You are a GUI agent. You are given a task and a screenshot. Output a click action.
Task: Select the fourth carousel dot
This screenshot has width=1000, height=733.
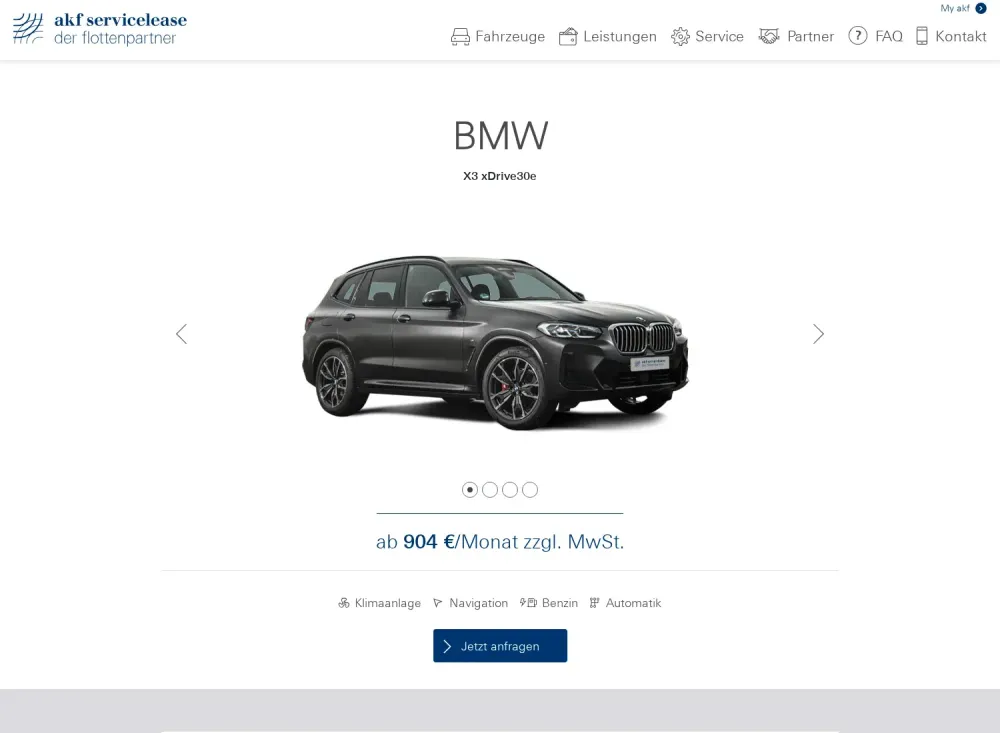pos(530,490)
